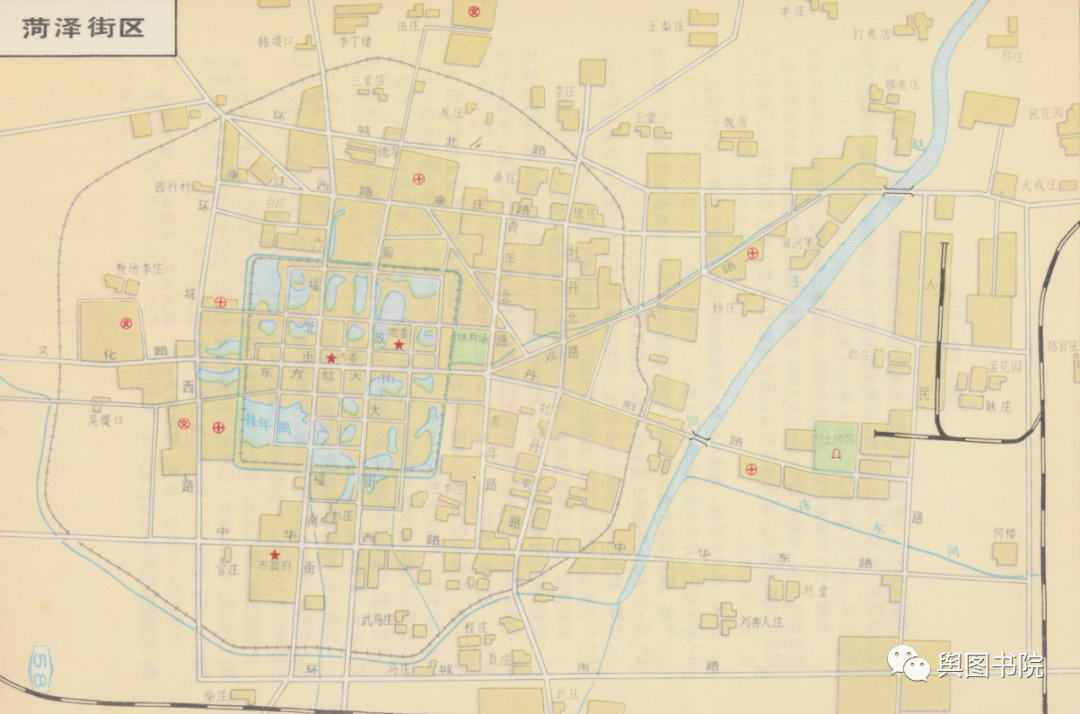Image resolution: width=1080 pixels, height=714 pixels.
Task: Click the 官庄 label
Action: pyautogui.click(x=227, y=569)
